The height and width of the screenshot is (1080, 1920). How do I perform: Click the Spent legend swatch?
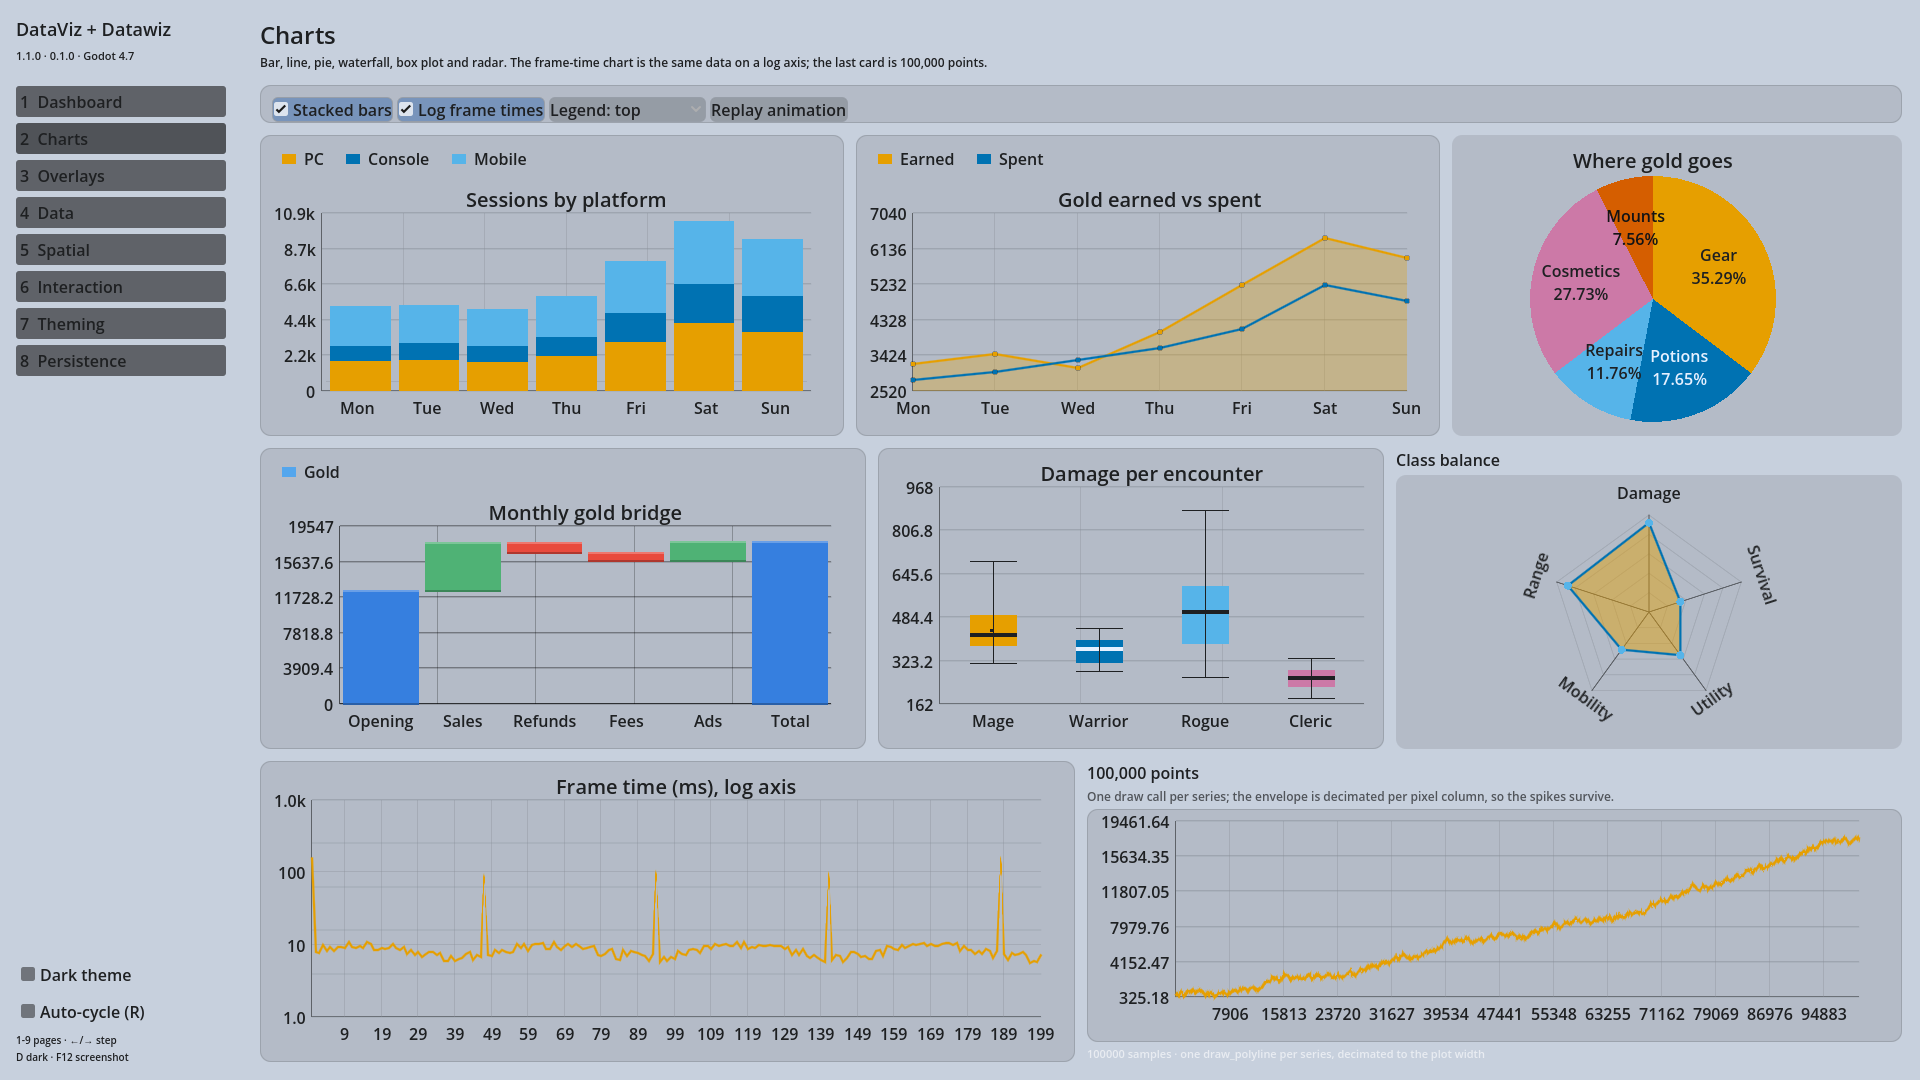tap(984, 159)
